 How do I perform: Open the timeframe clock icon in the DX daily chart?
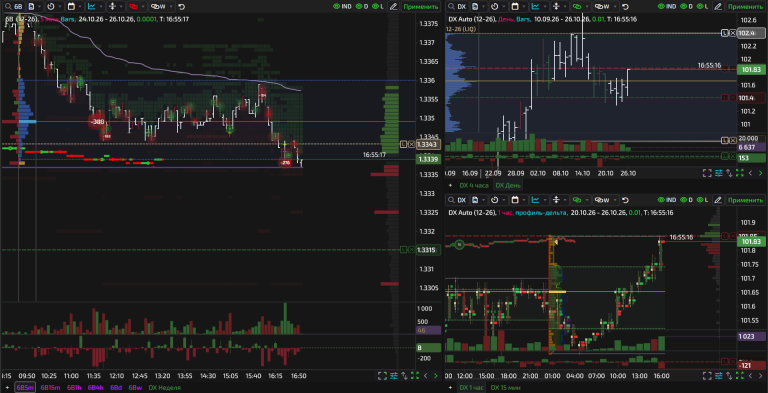click(x=495, y=6)
